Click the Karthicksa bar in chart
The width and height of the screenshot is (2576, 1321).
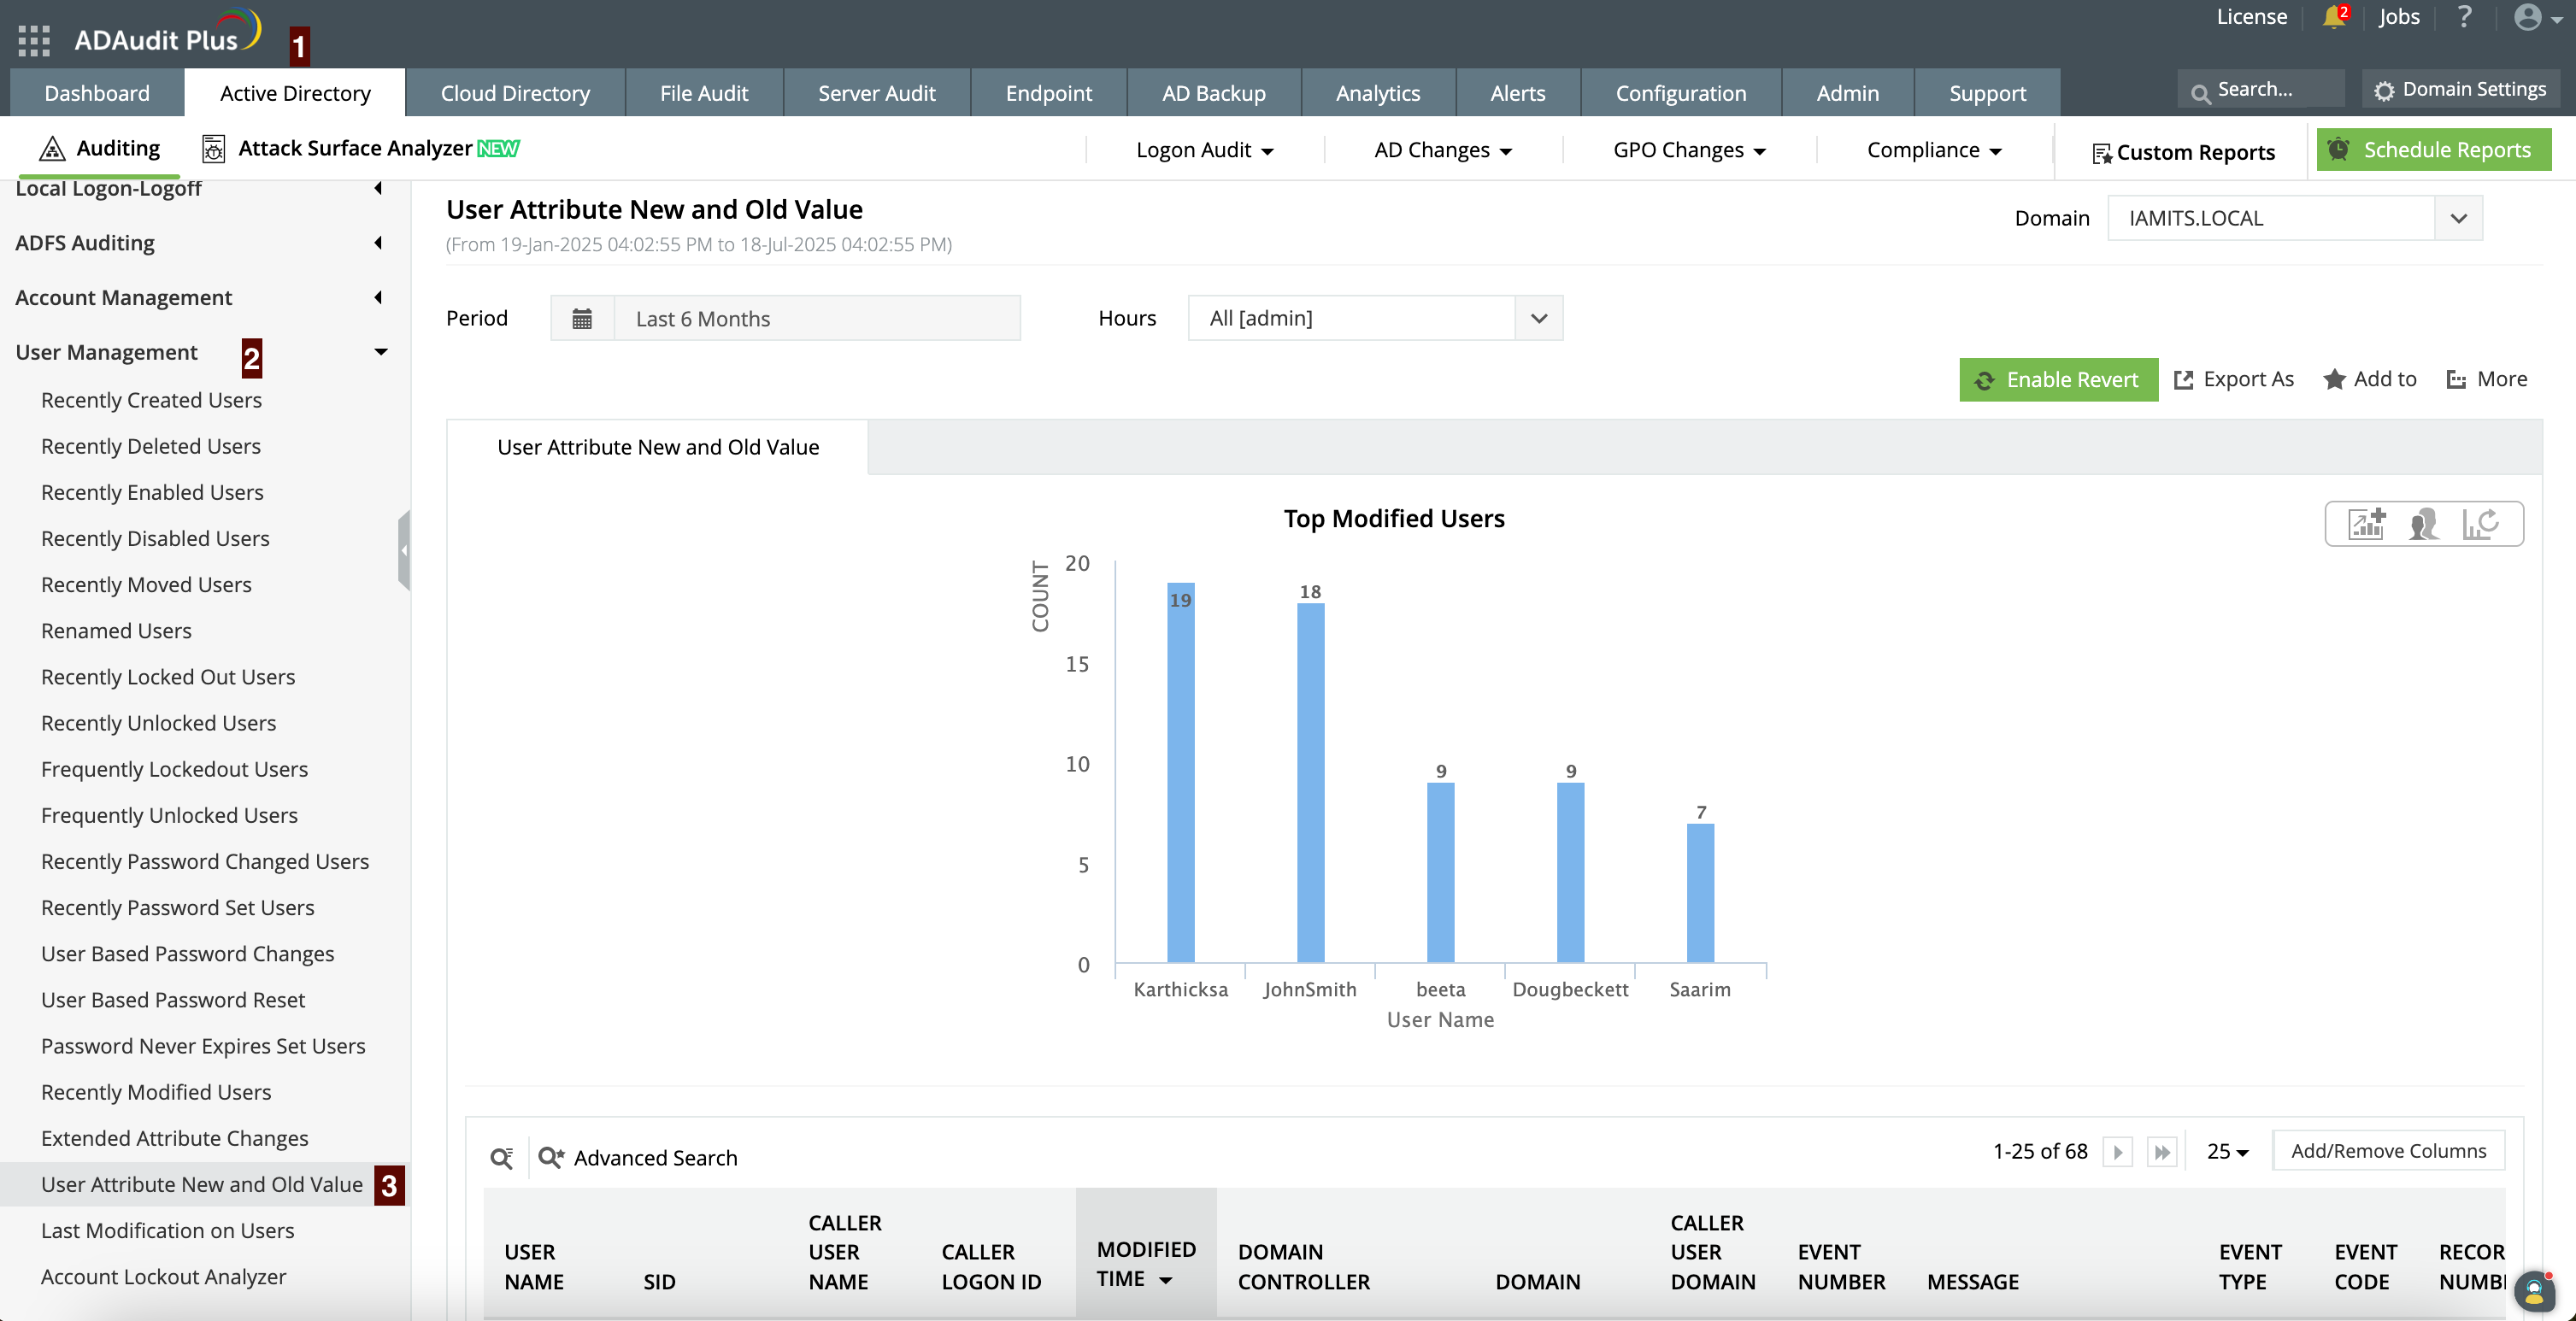point(1180,772)
